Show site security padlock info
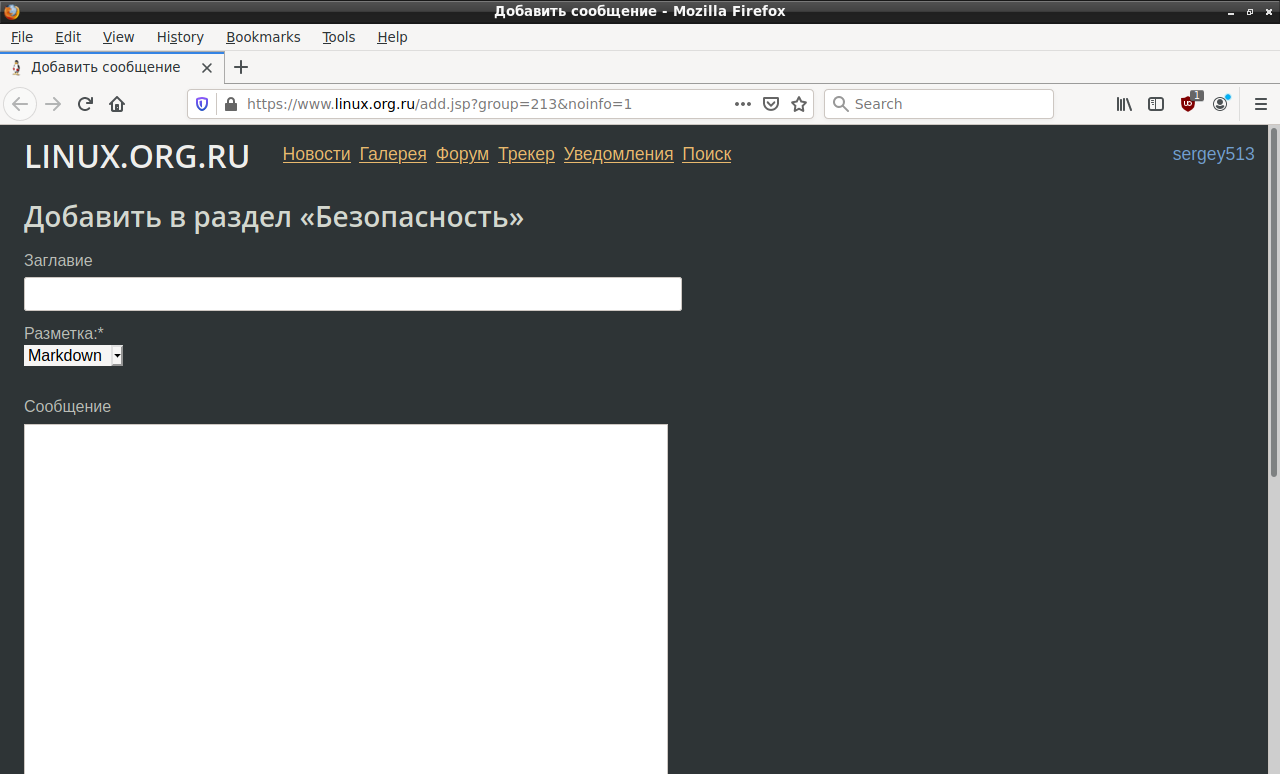Screen dimensions: 1280x774 point(231,104)
